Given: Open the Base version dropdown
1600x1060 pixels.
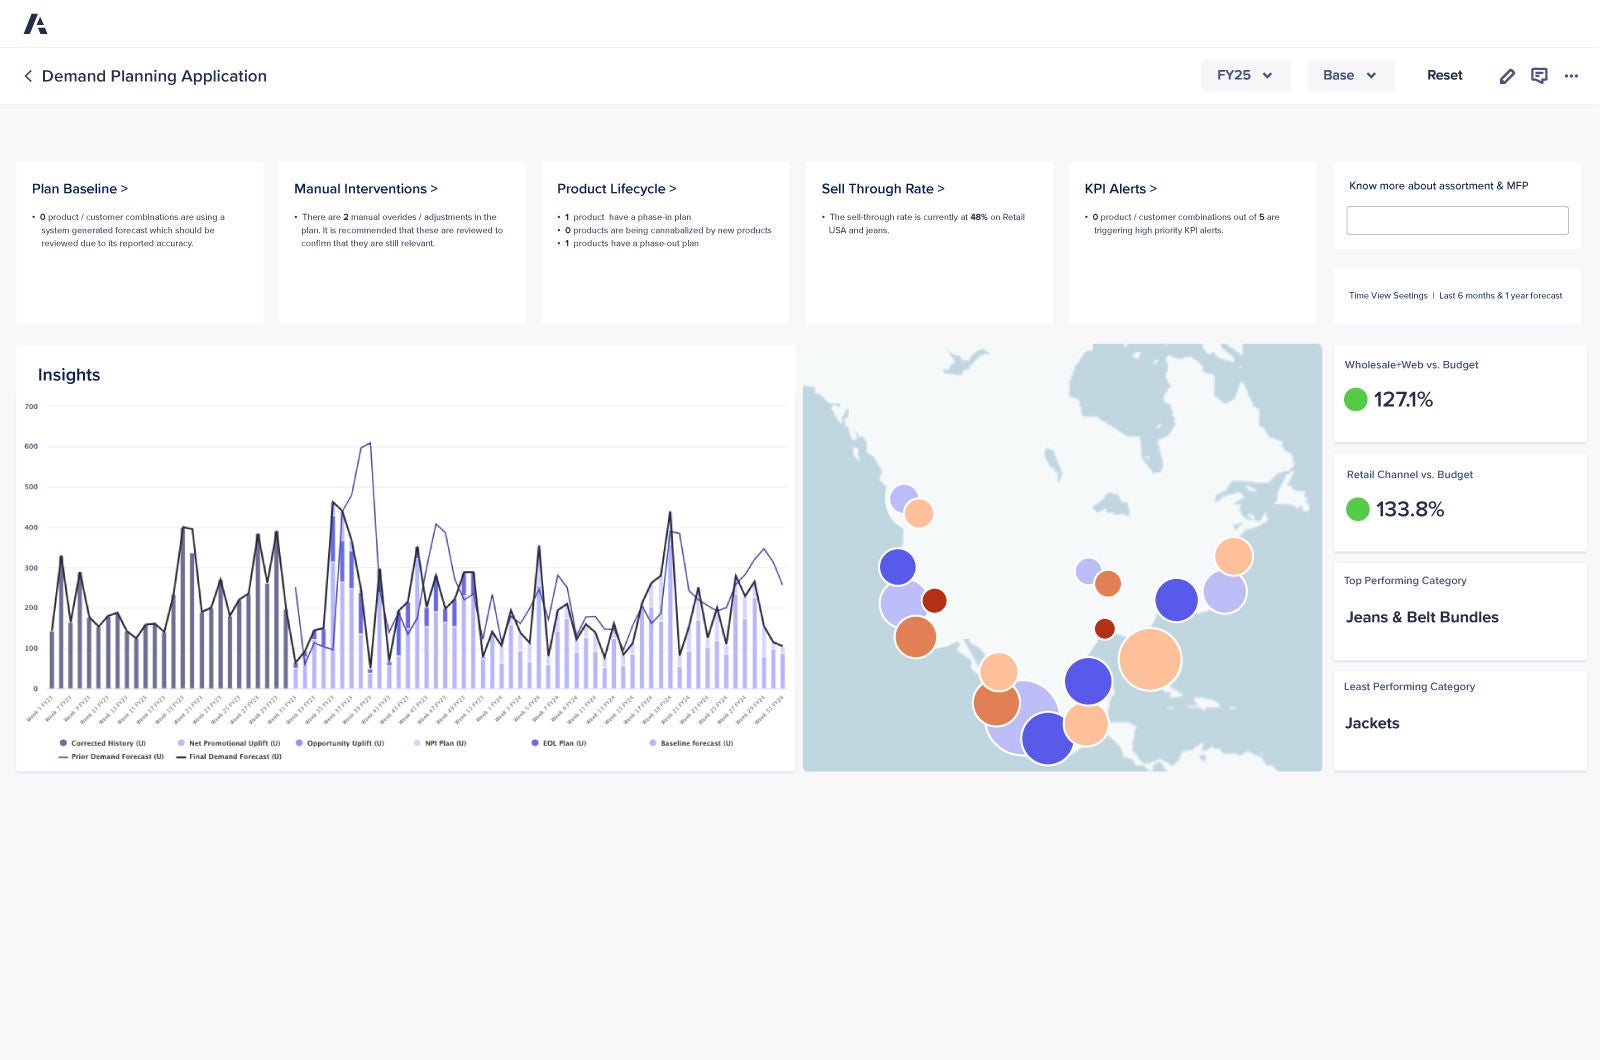Looking at the screenshot, I should tap(1350, 75).
